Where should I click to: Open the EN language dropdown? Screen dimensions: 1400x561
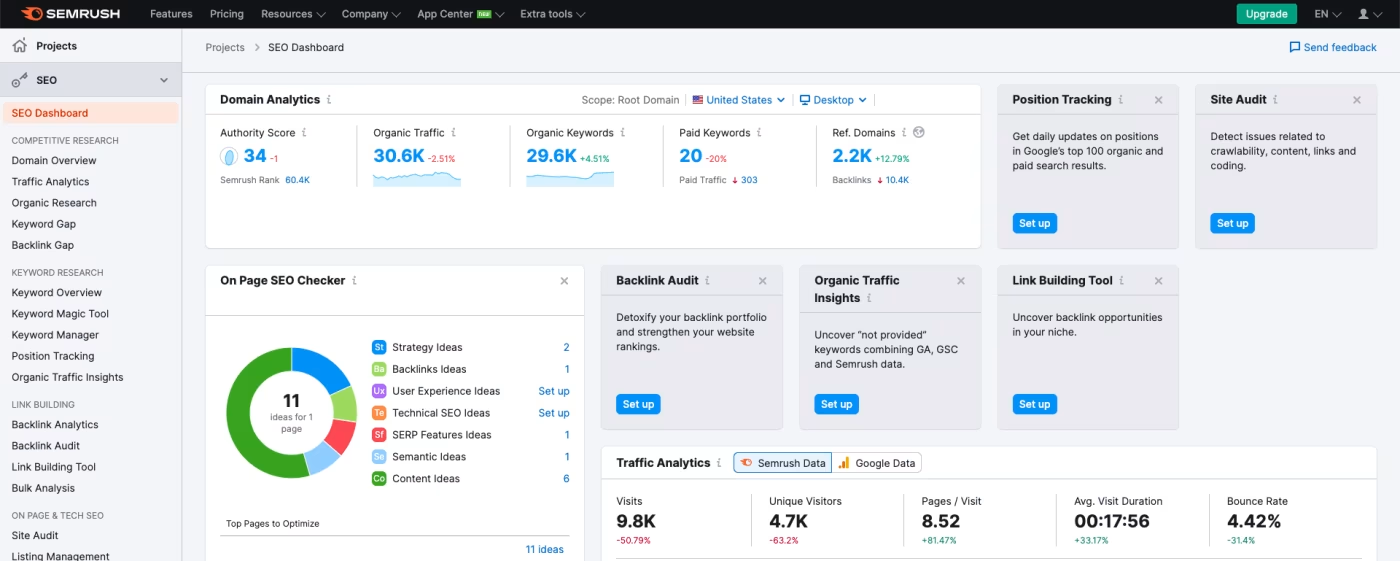pos(1327,14)
